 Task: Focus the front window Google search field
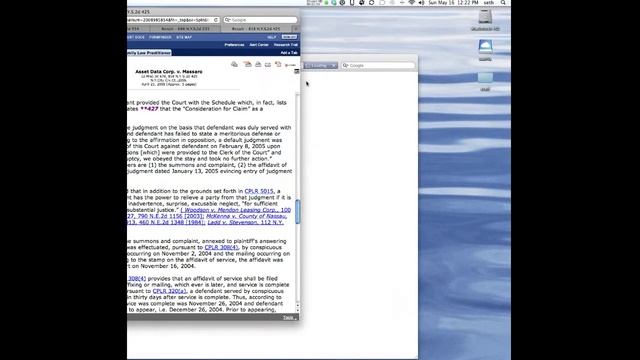click(260, 20)
